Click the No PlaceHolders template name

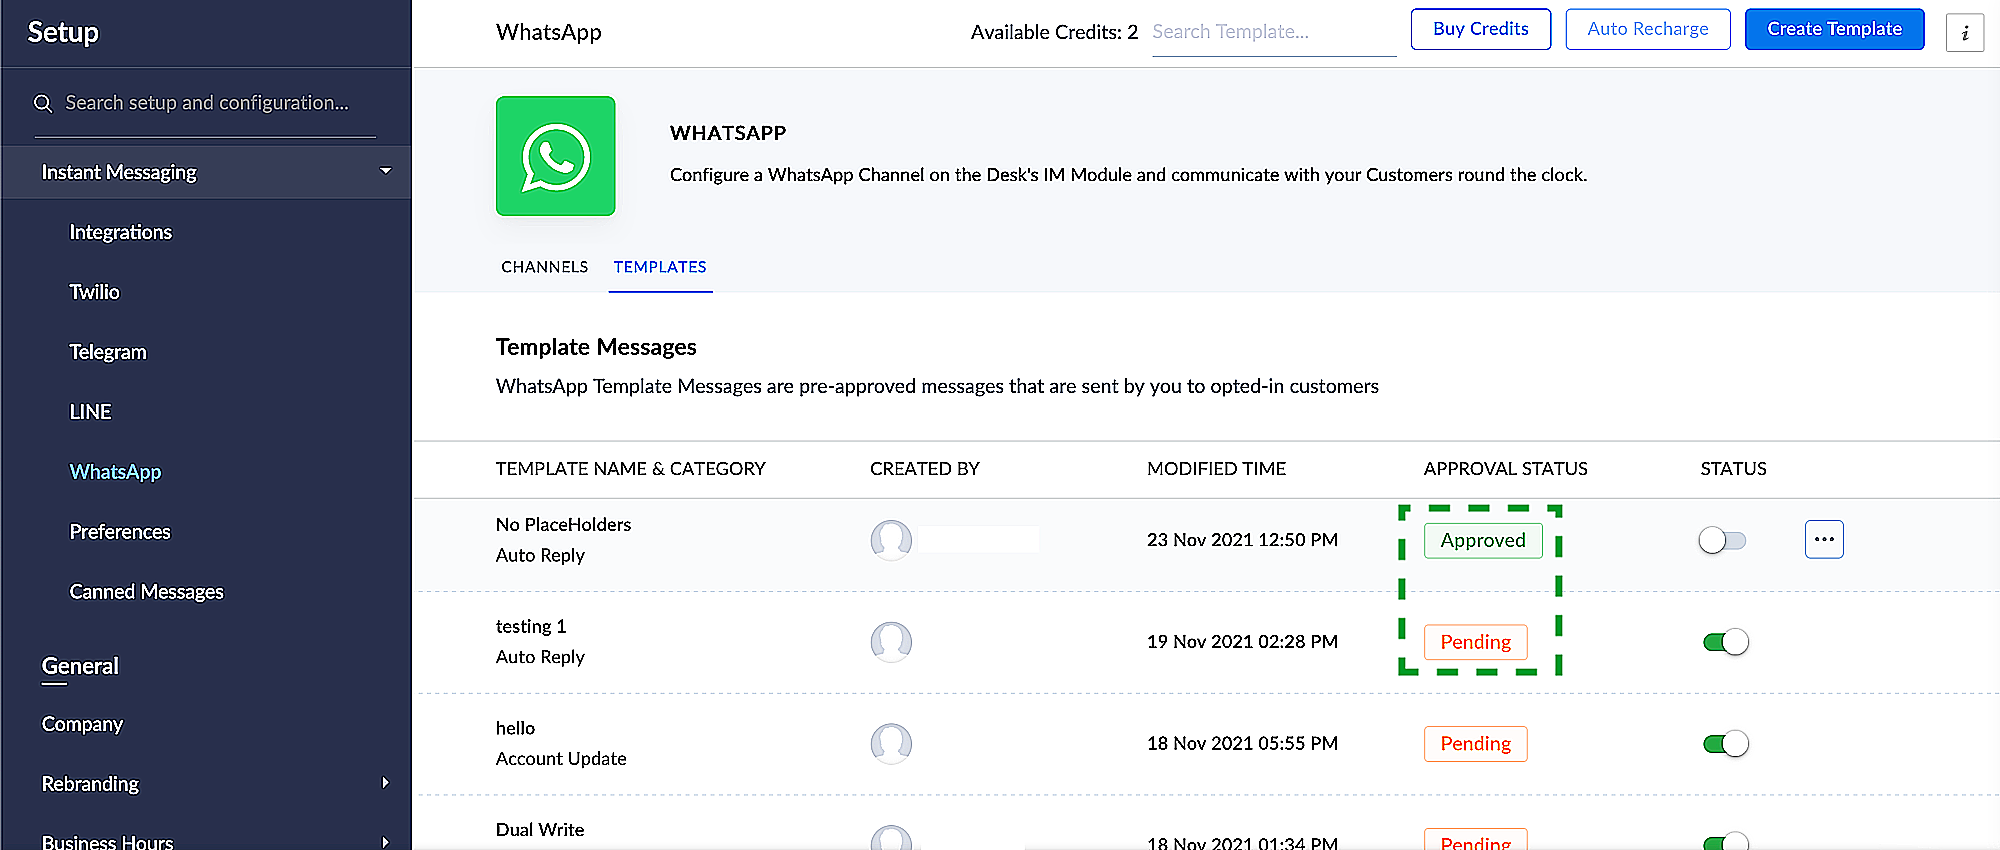click(563, 524)
